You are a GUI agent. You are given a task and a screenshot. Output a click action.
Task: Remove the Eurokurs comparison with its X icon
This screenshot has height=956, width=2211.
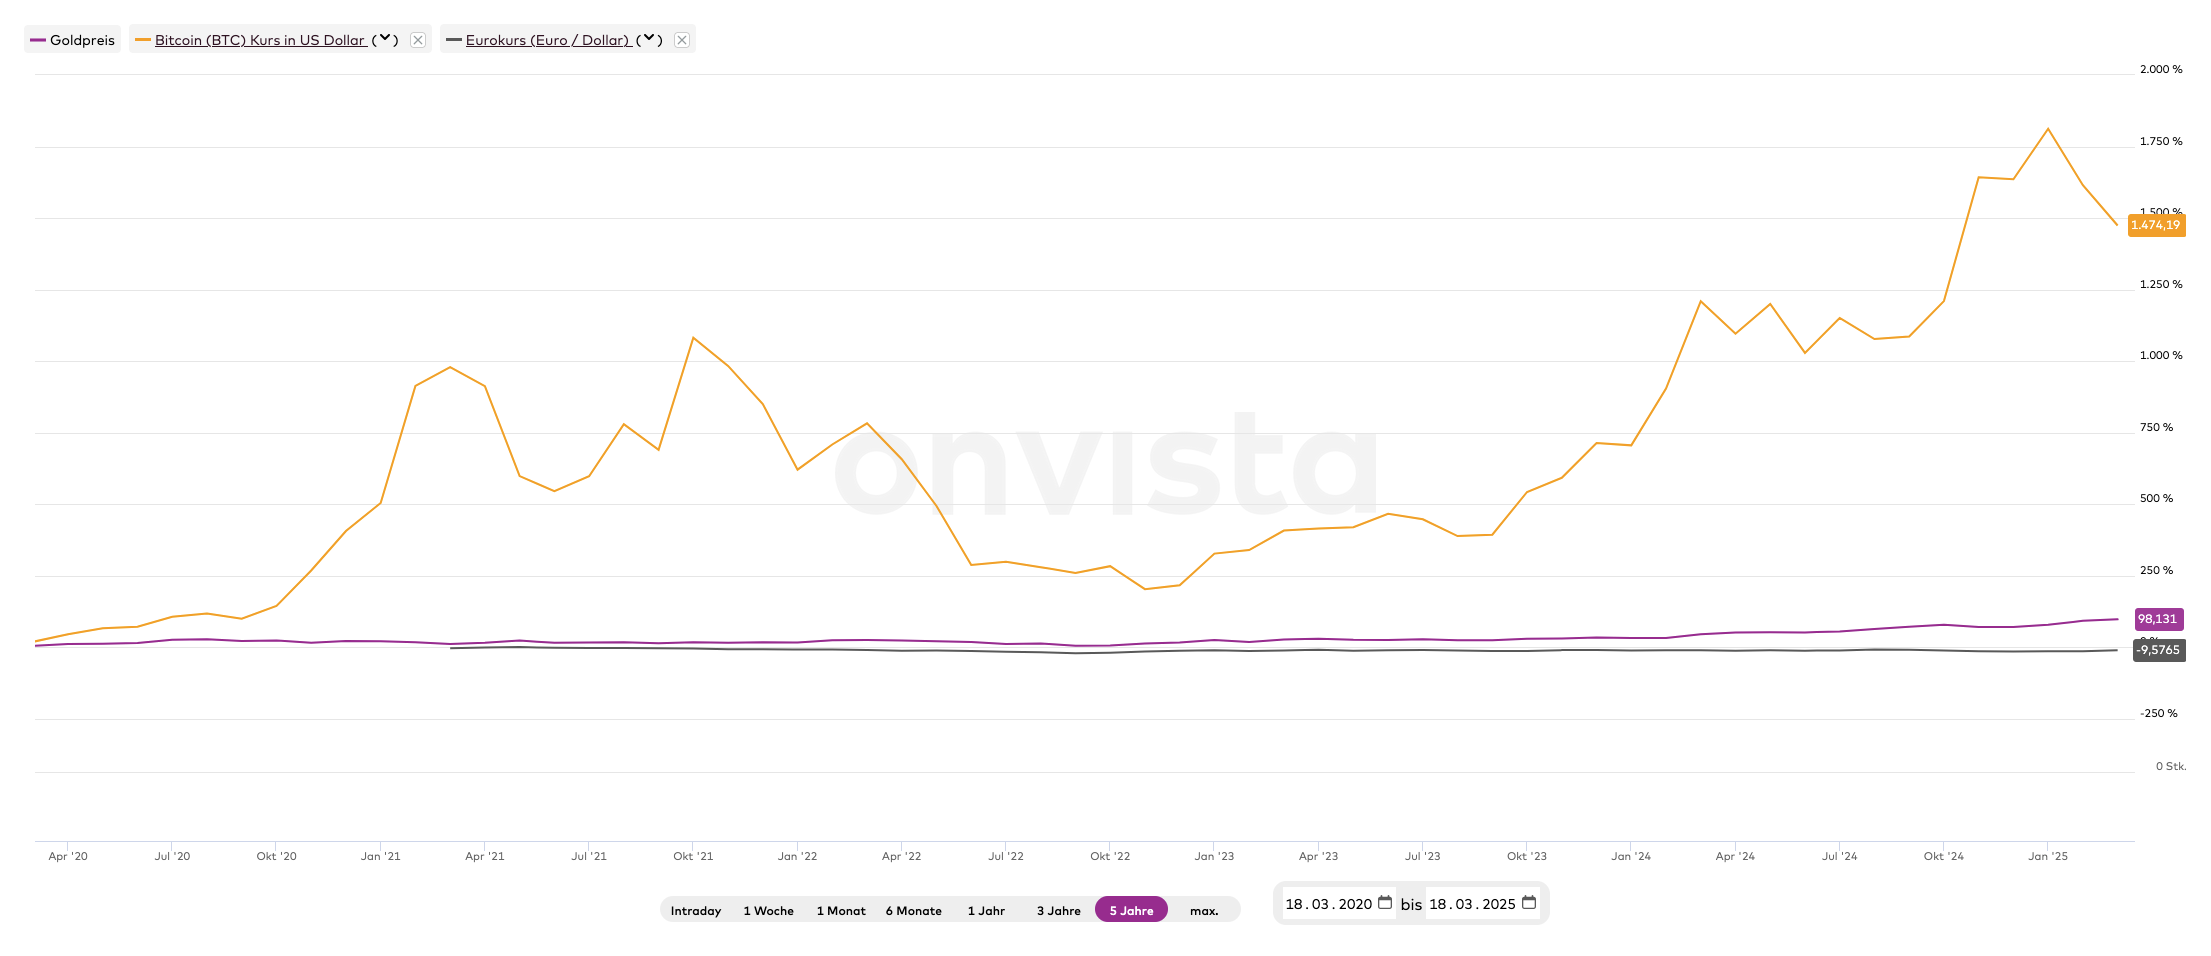(x=682, y=40)
